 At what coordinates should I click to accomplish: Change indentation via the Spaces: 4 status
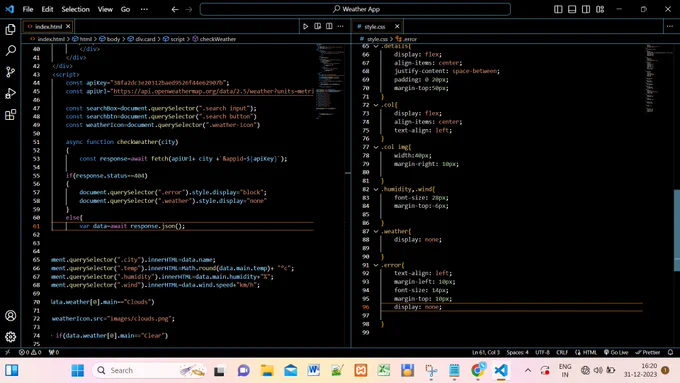tap(517, 352)
